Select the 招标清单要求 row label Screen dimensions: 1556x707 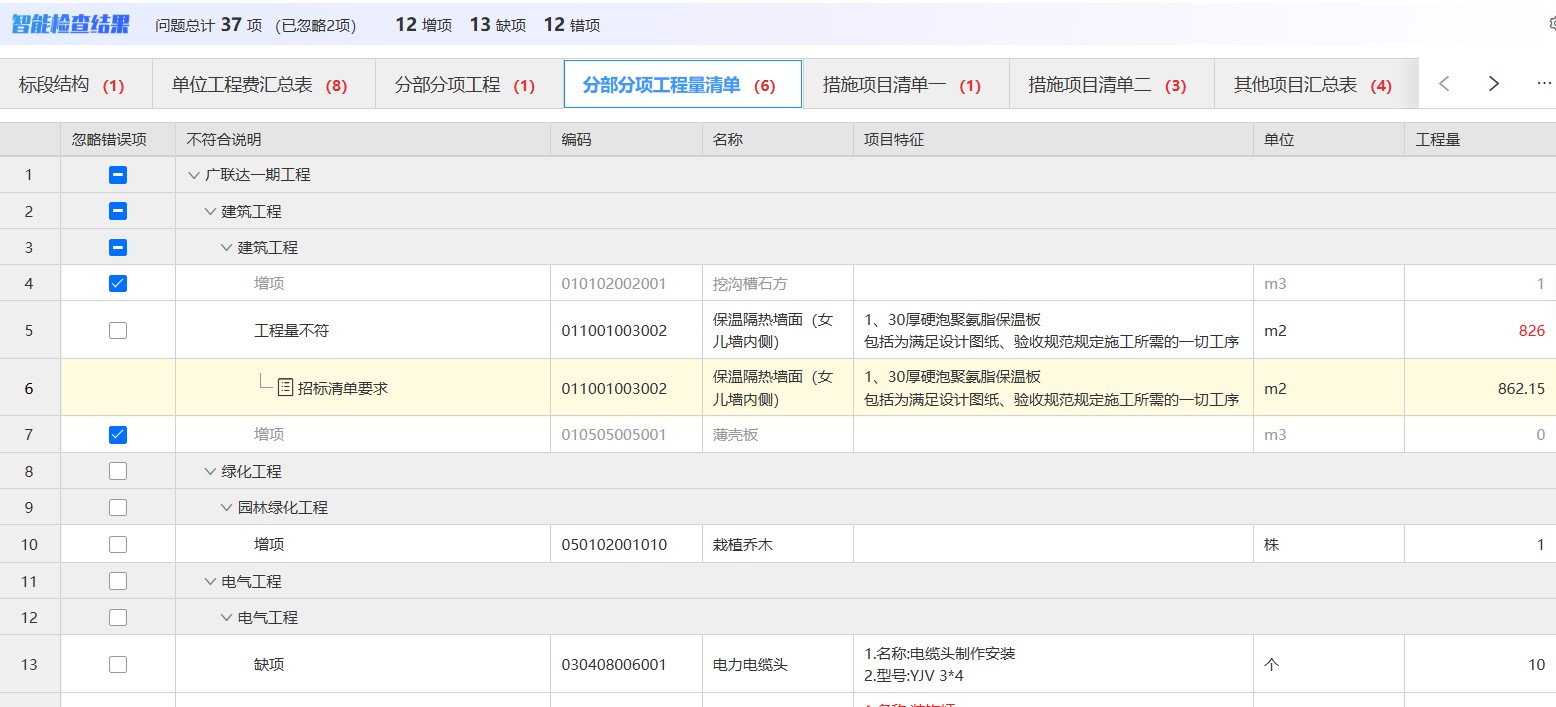point(342,388)
